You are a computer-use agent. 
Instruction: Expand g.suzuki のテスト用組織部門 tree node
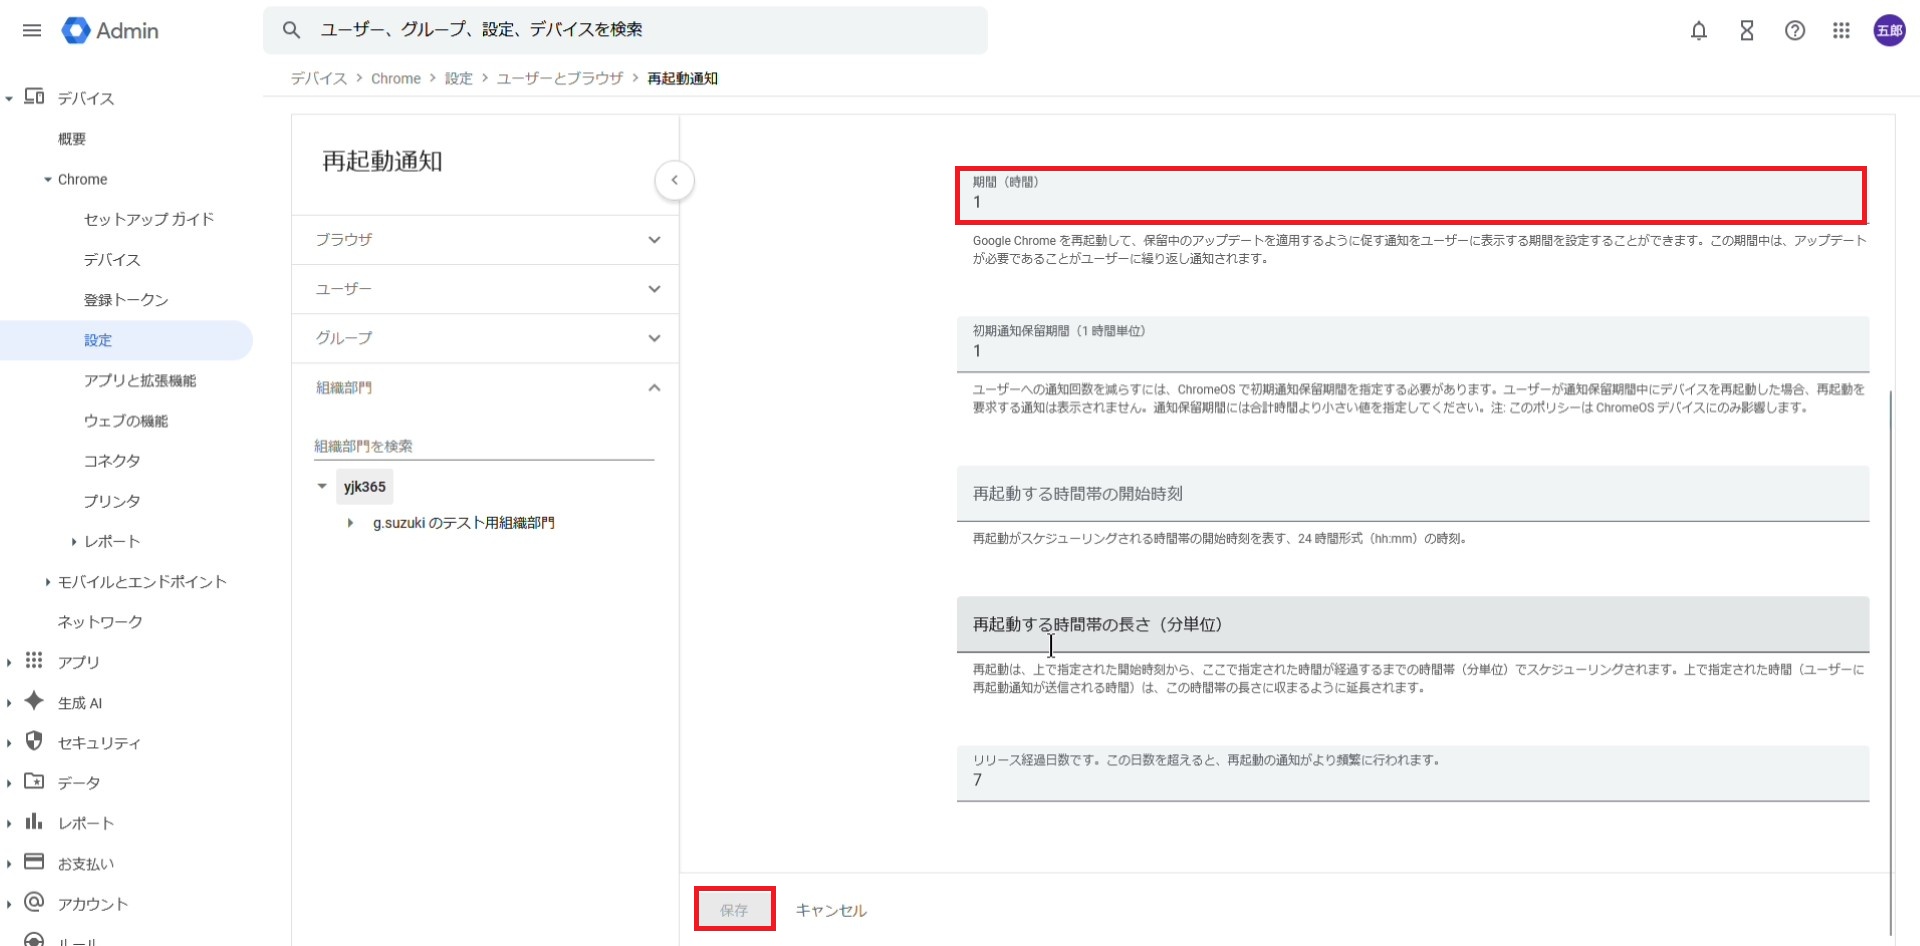350,523
